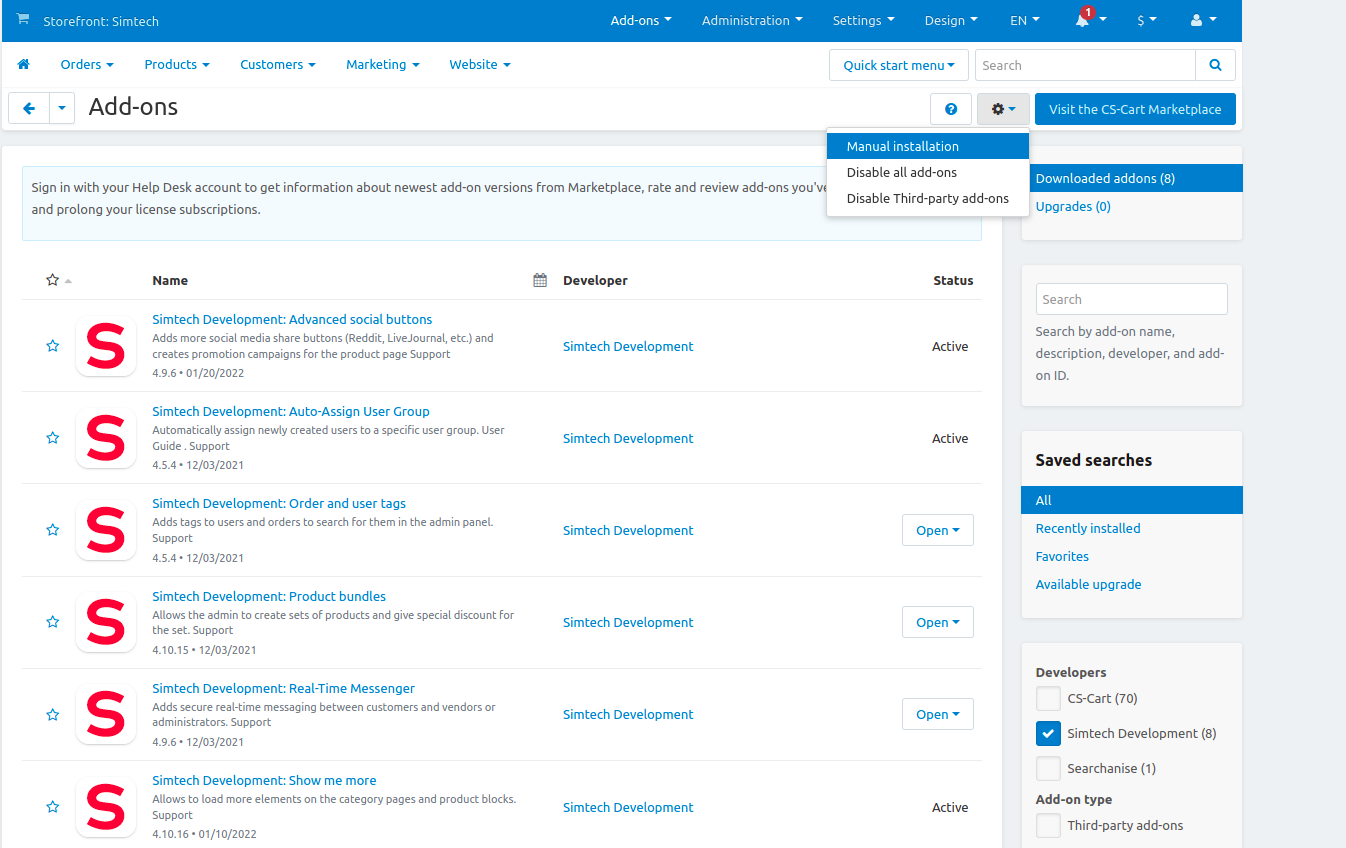Open the notifications bell icon
The width and height of the screenshot is (1346, 848).
click(1082, 20)
